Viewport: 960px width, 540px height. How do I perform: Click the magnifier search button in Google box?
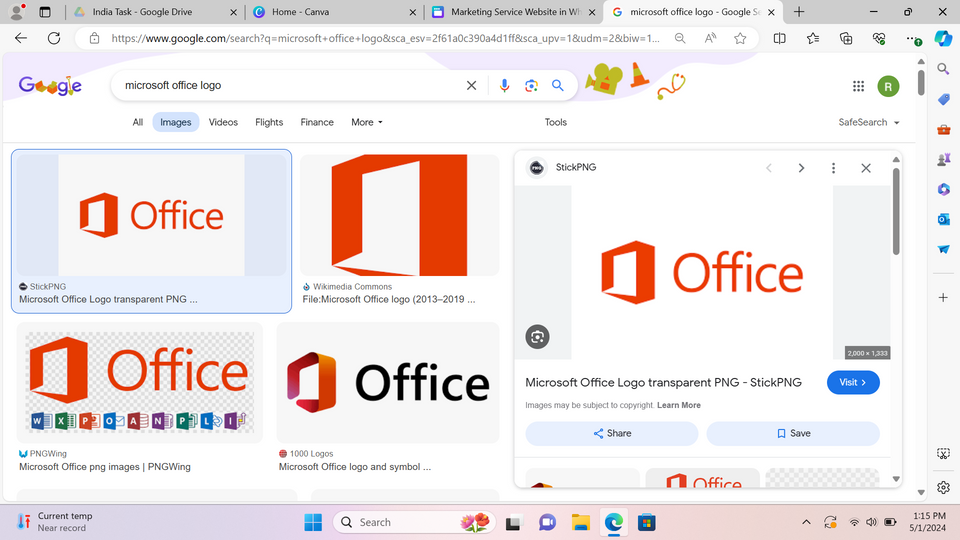(558, 86)
